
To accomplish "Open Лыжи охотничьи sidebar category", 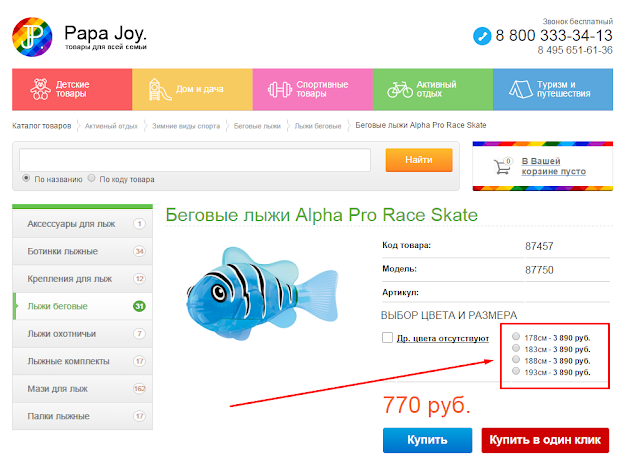I will click(82, 334).
